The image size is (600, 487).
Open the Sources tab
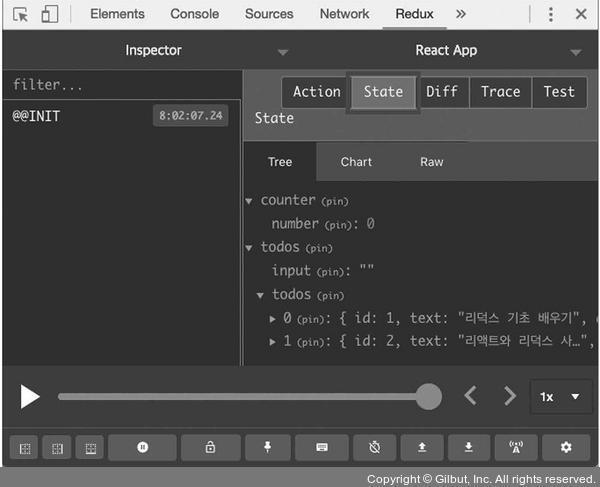[269, 14]
